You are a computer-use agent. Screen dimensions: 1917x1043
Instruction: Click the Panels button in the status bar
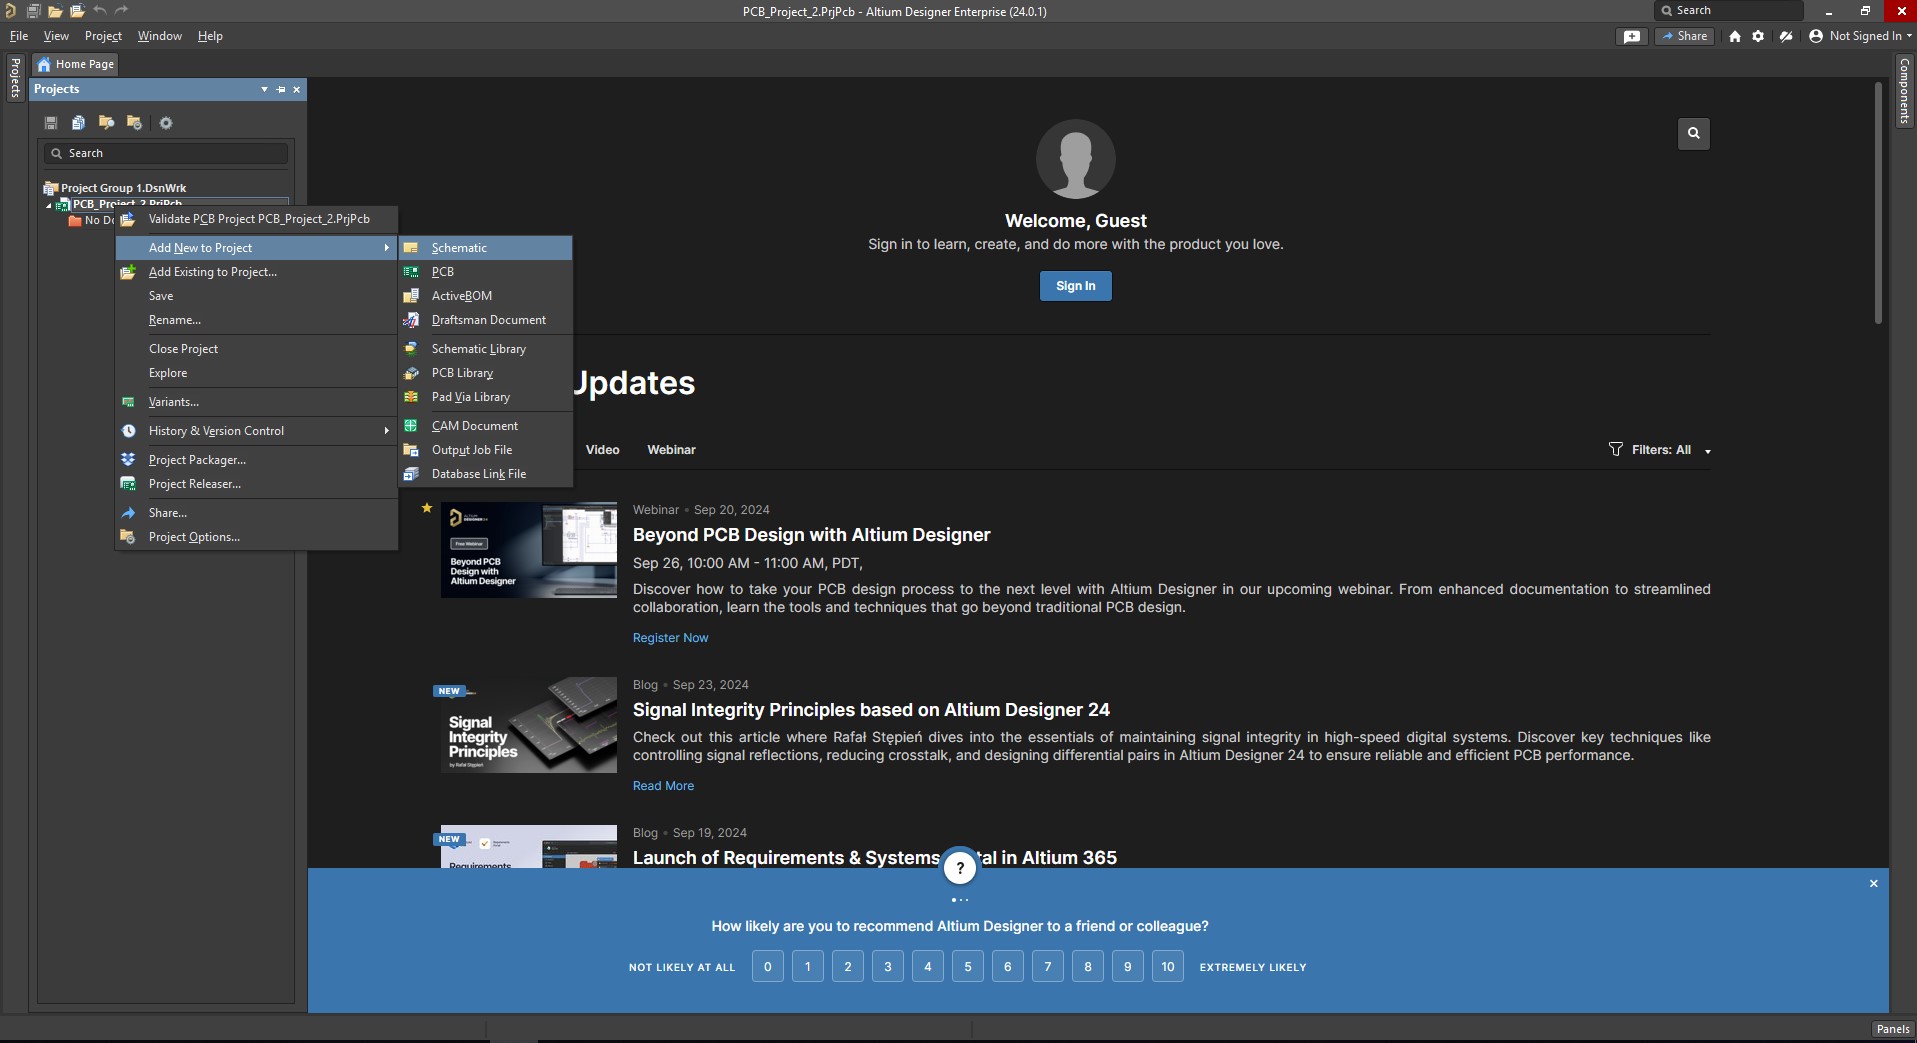click(x=1892, y=1029)
